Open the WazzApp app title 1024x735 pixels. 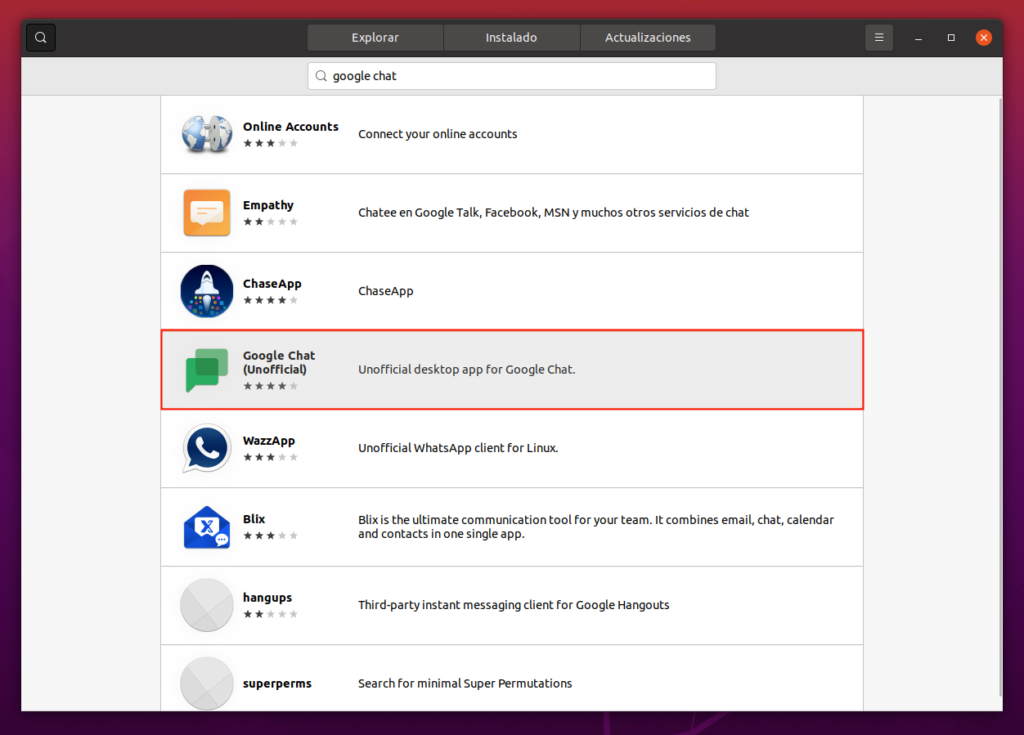pos(268,440)
